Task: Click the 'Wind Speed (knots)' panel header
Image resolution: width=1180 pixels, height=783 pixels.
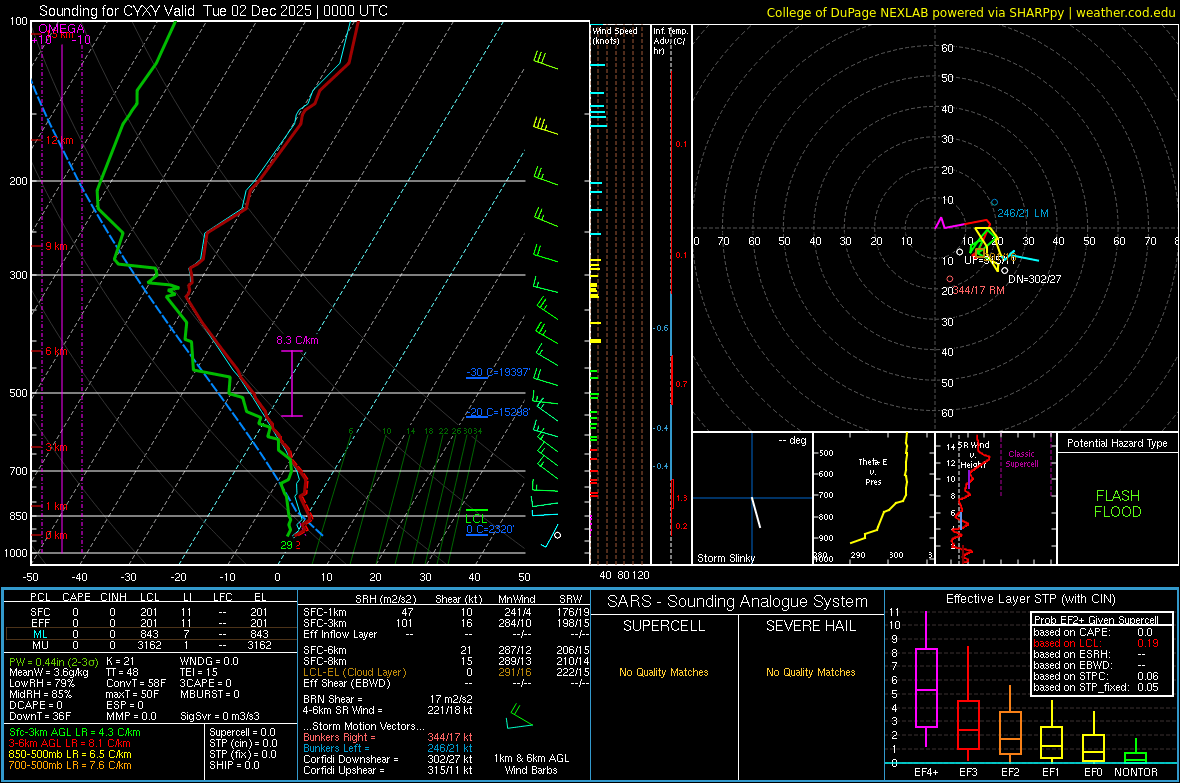Action: 615,35
